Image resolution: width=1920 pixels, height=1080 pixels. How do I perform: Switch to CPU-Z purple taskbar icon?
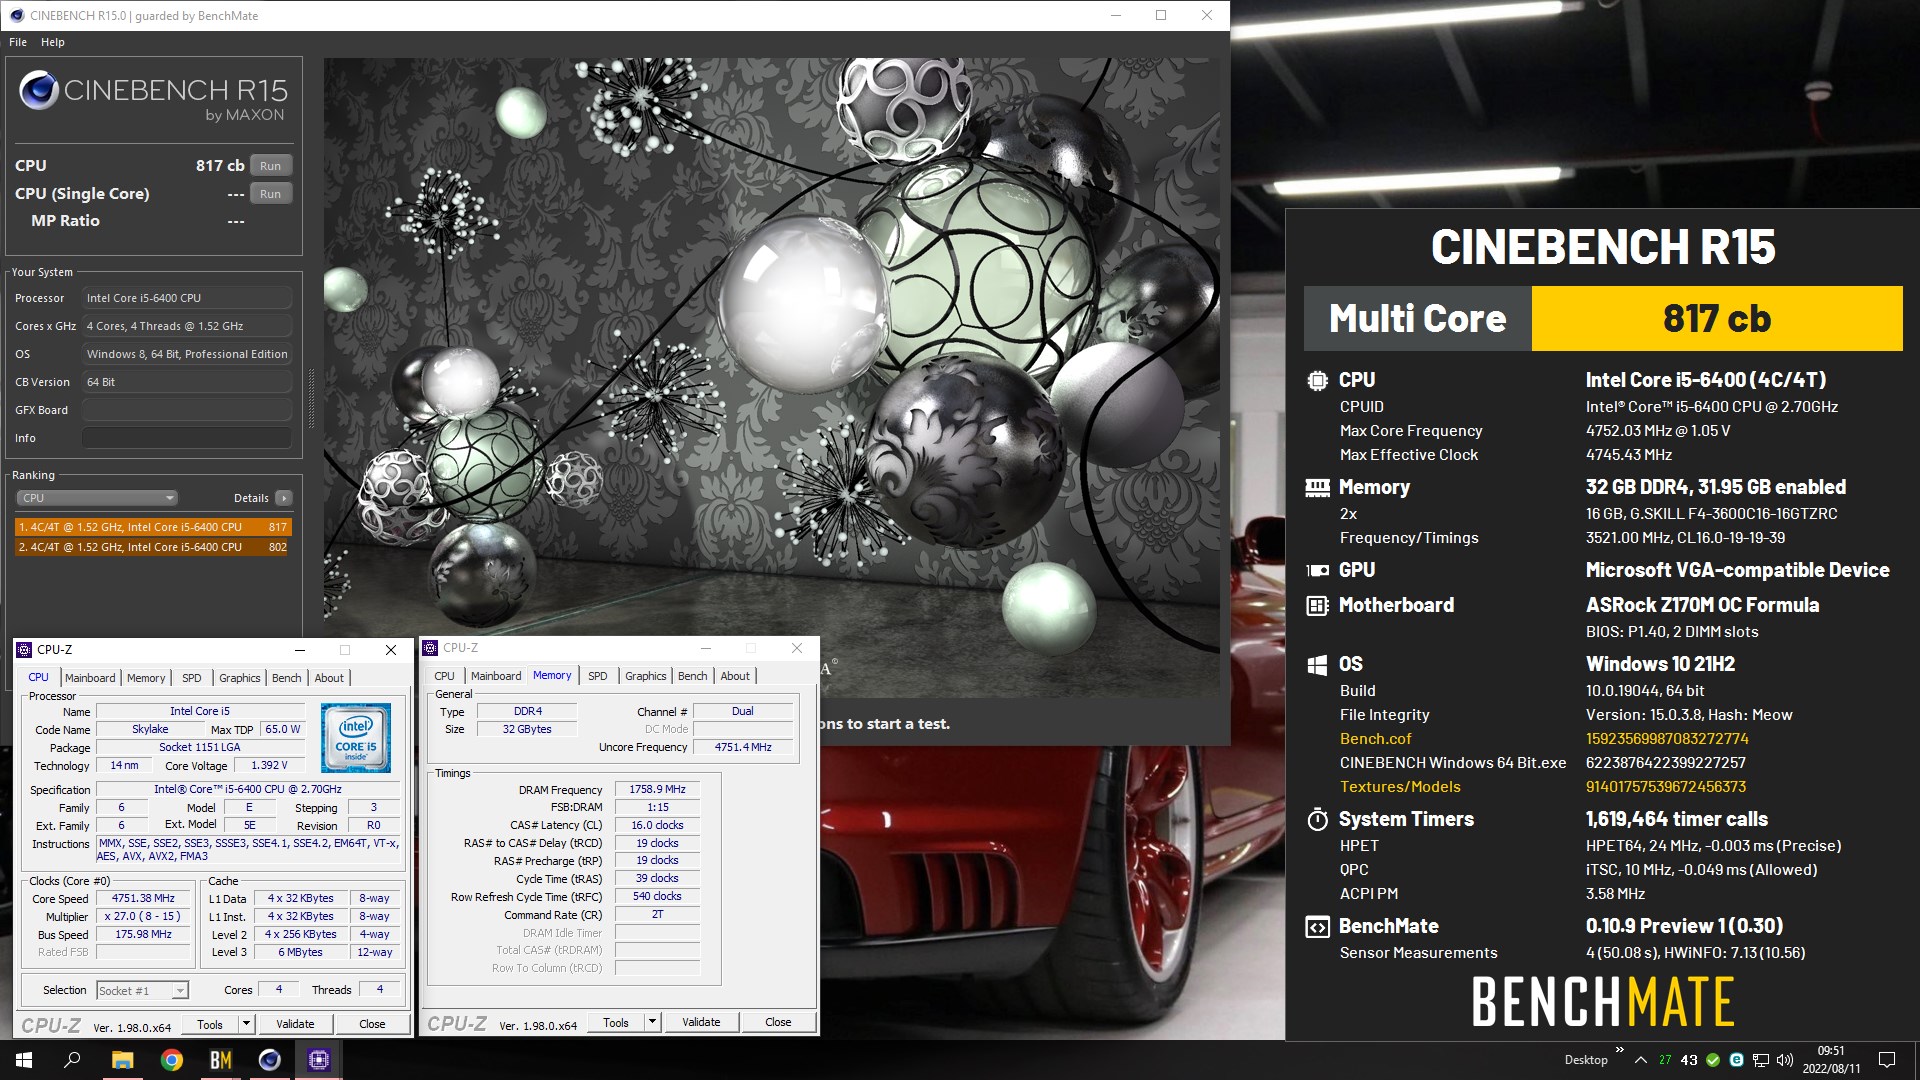(x=318, y=1060)
